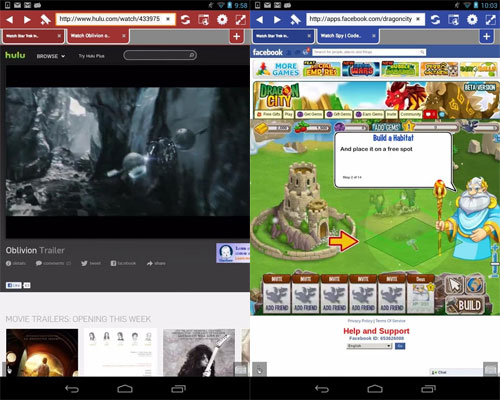Focus the hulu.com address bar
This screenshot has height=400, width=500.
[115, 19]
